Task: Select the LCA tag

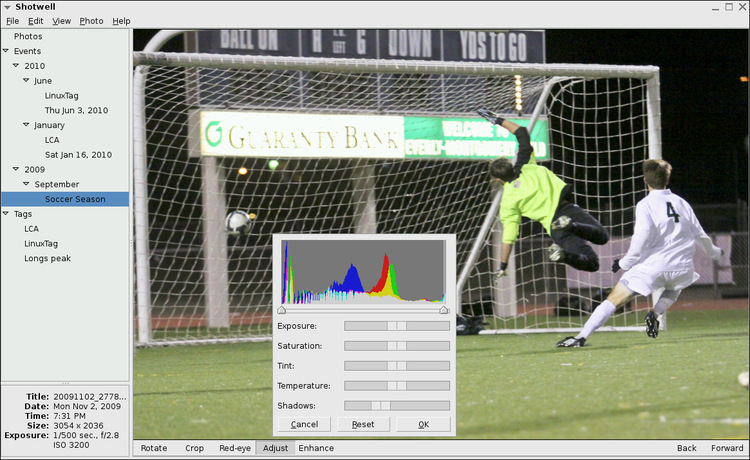Action: point(32,229)
